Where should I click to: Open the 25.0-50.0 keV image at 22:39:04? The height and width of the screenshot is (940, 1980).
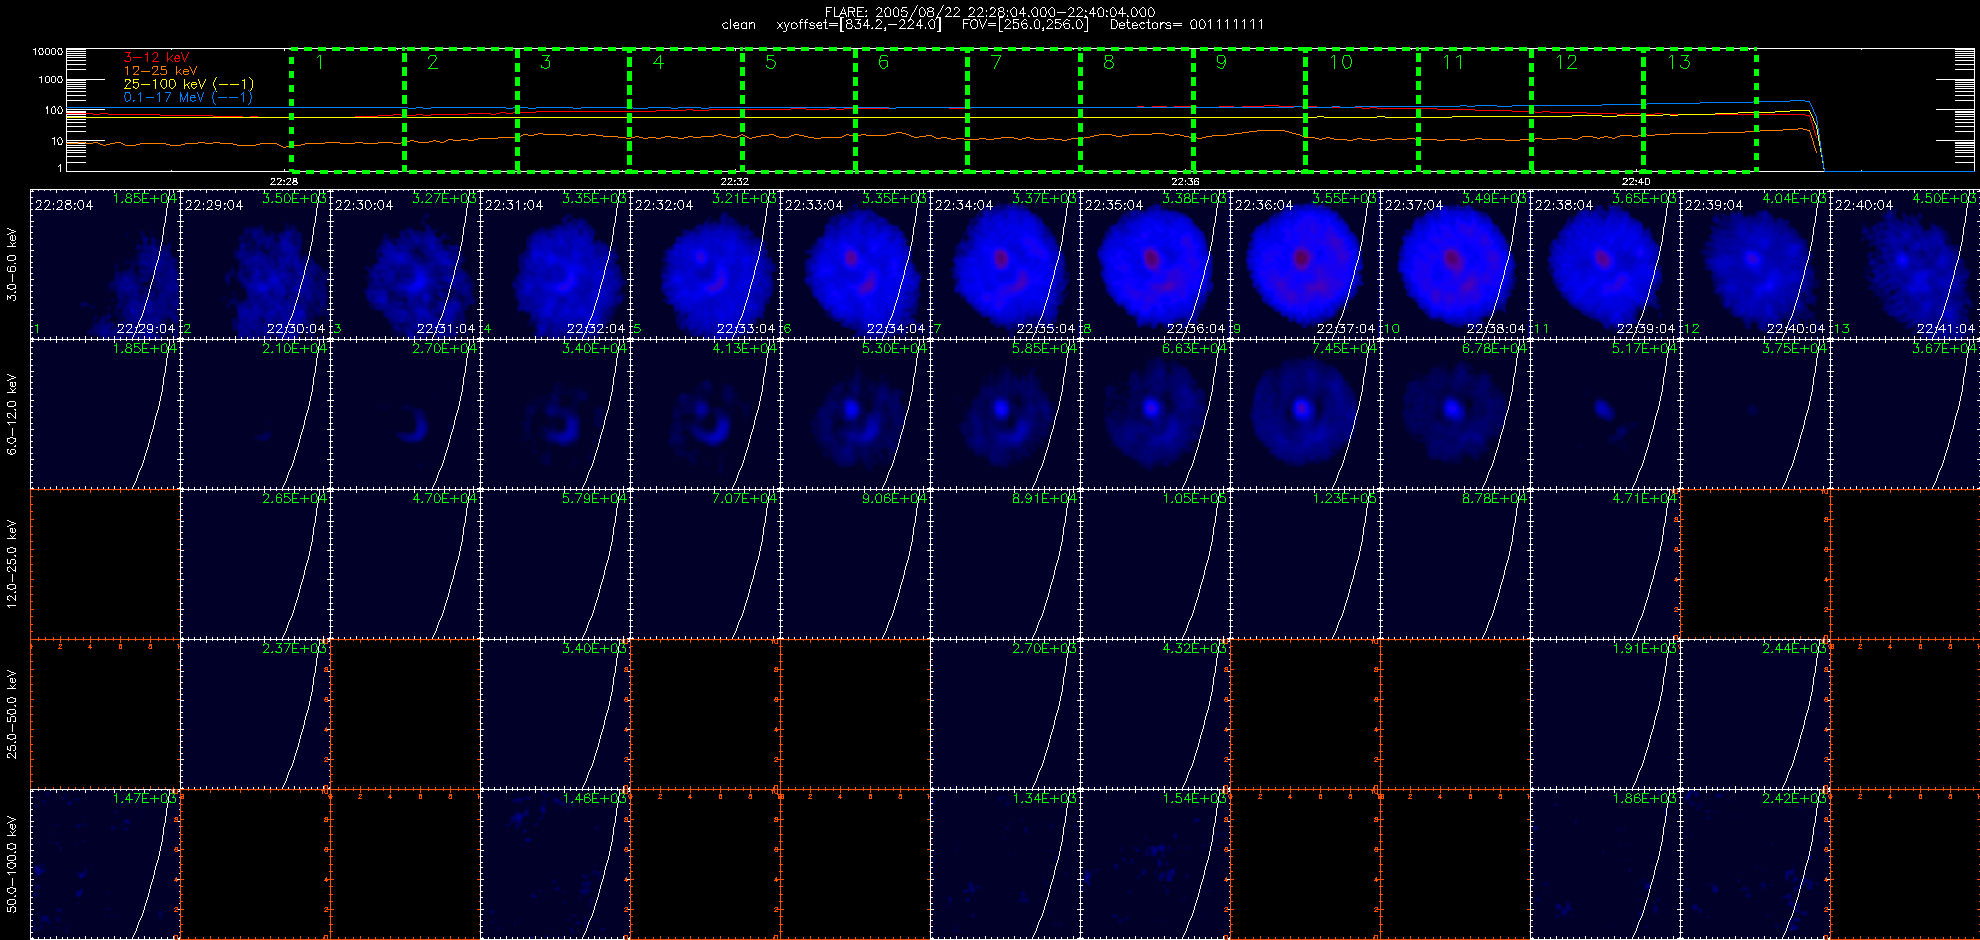(1755, 713)
